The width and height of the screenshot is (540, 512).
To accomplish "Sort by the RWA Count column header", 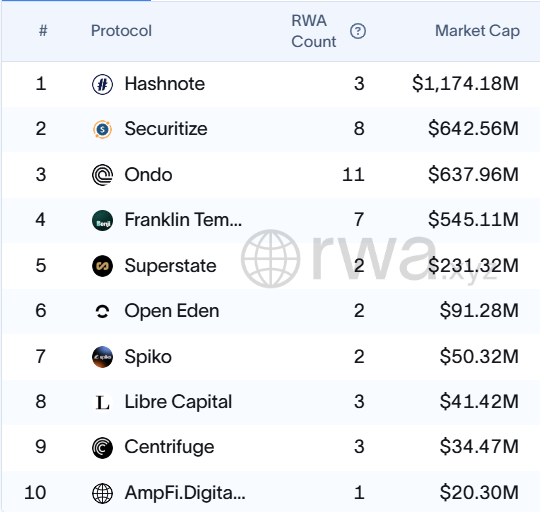I will click(x=313, y=31).
